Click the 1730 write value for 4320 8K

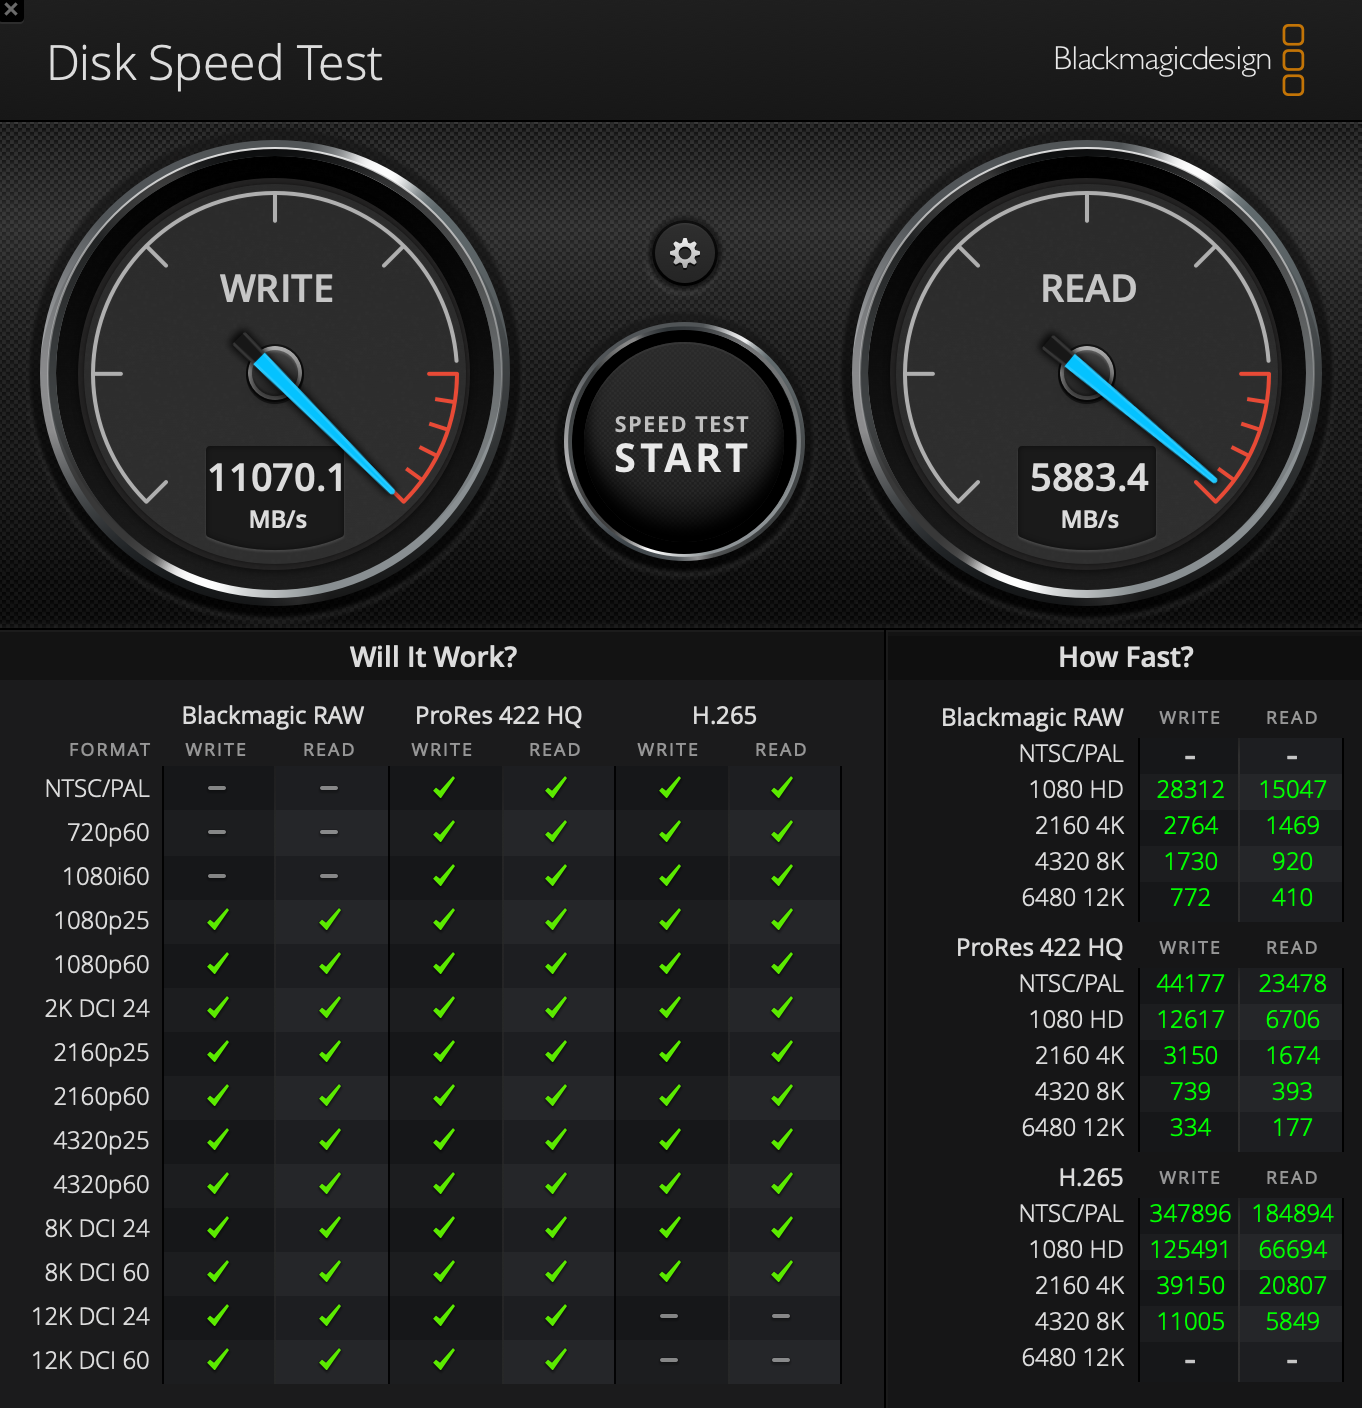pyautogui.click(x=1190, y=862)
